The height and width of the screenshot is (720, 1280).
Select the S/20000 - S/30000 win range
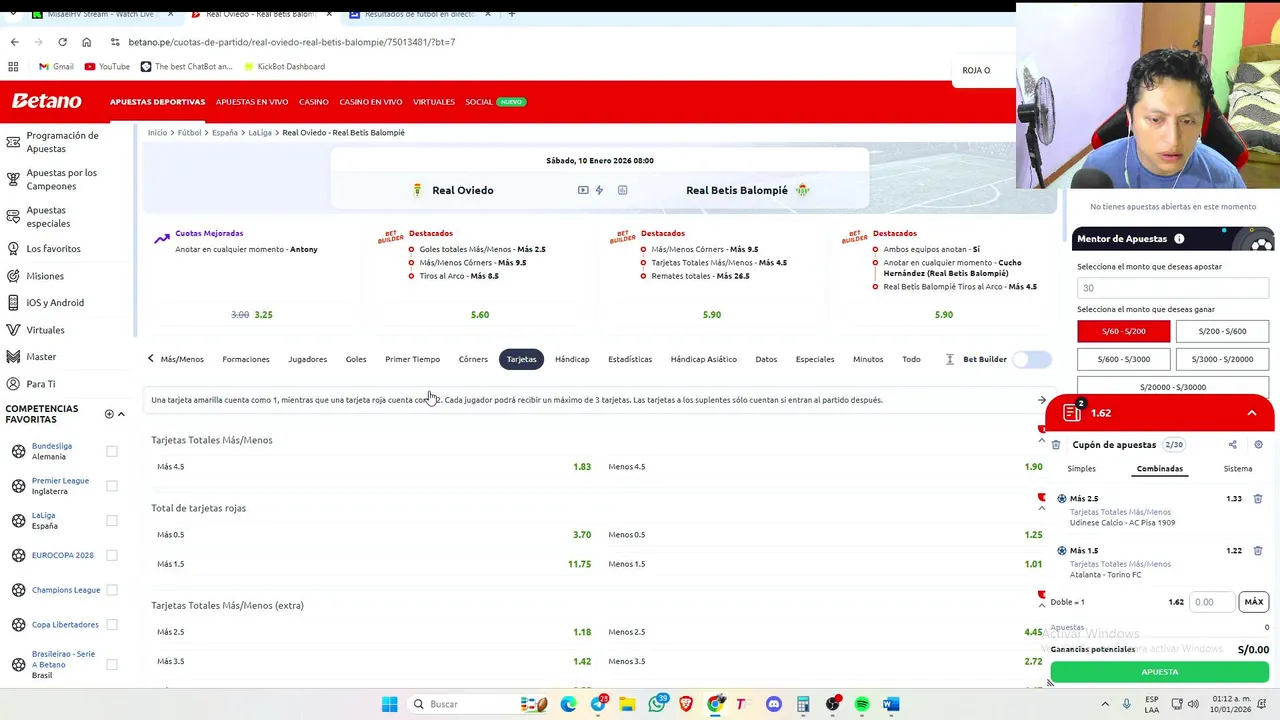tap(1173, 387)
